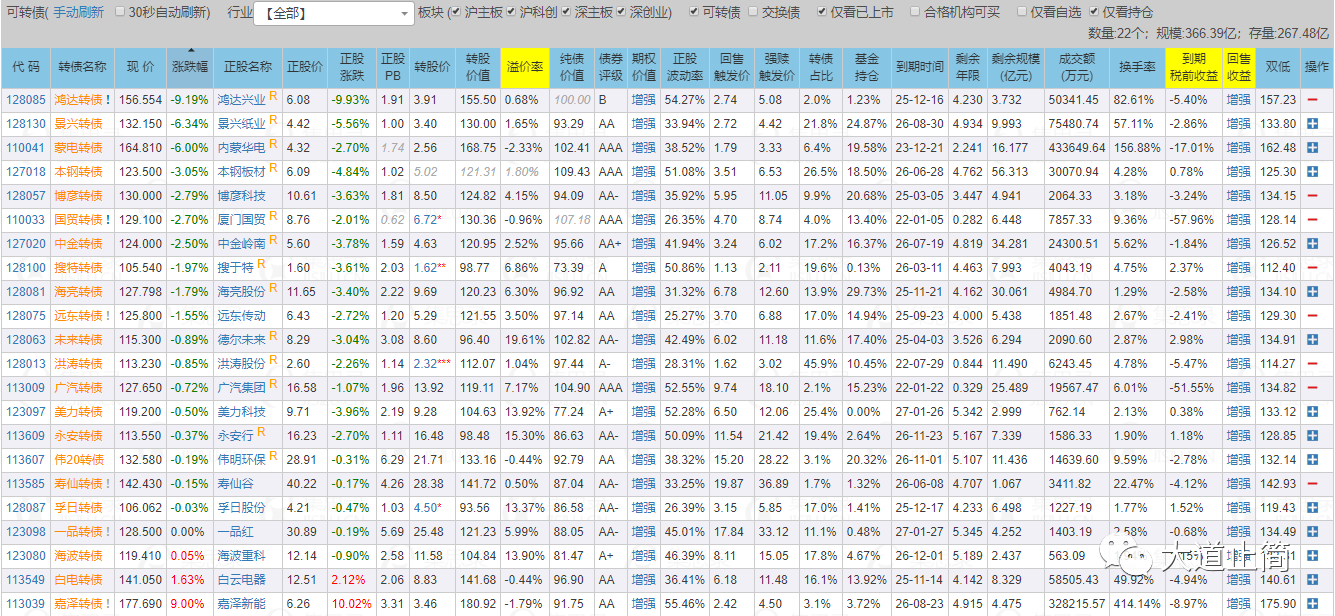Toggle the 深创业 checkbox
Viewport: 1335px width, 616px height.
(621, 13)
